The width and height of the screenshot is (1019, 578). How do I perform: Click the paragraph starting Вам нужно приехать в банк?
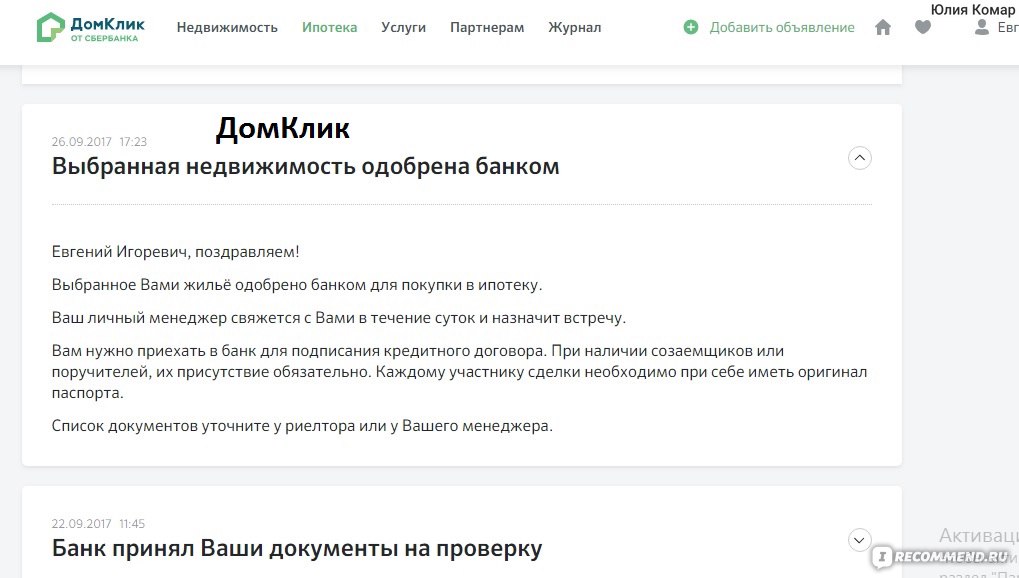pos(459,372)
